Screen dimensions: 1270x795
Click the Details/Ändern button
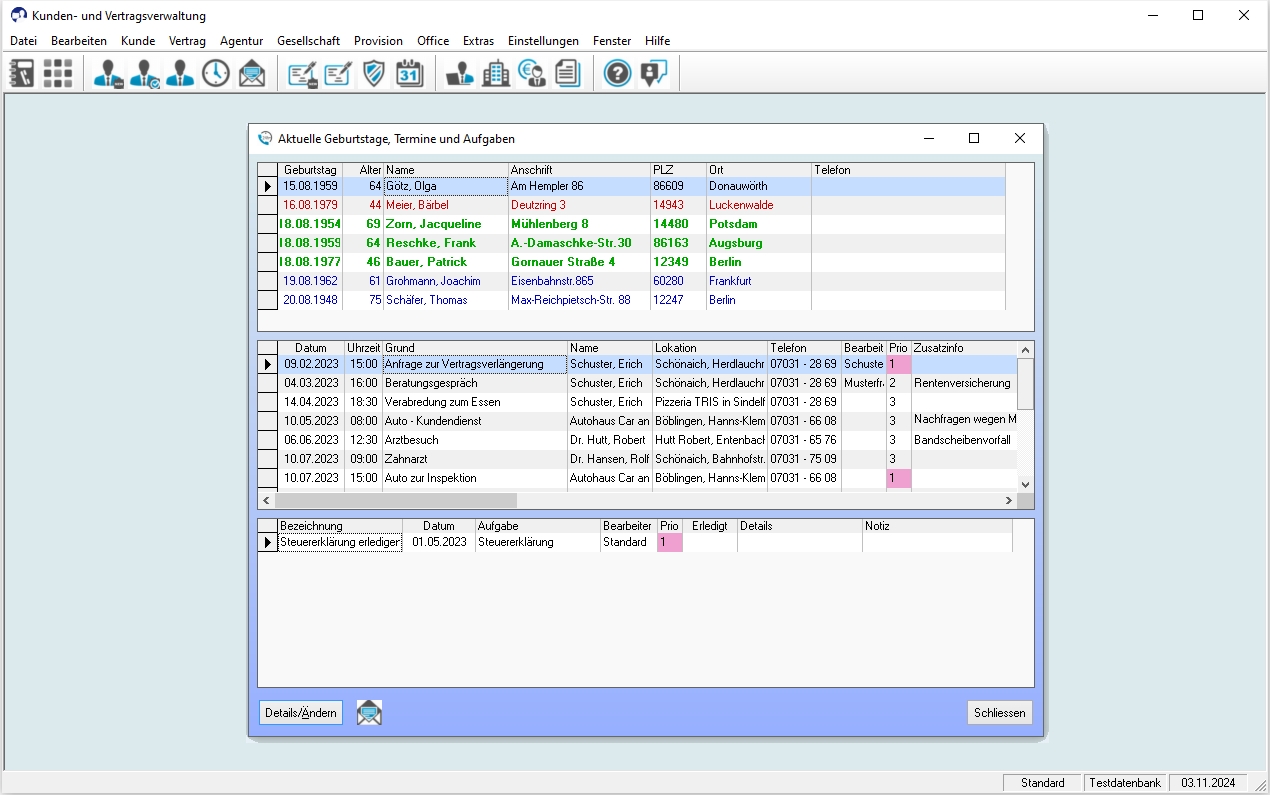tap(301, 712)
